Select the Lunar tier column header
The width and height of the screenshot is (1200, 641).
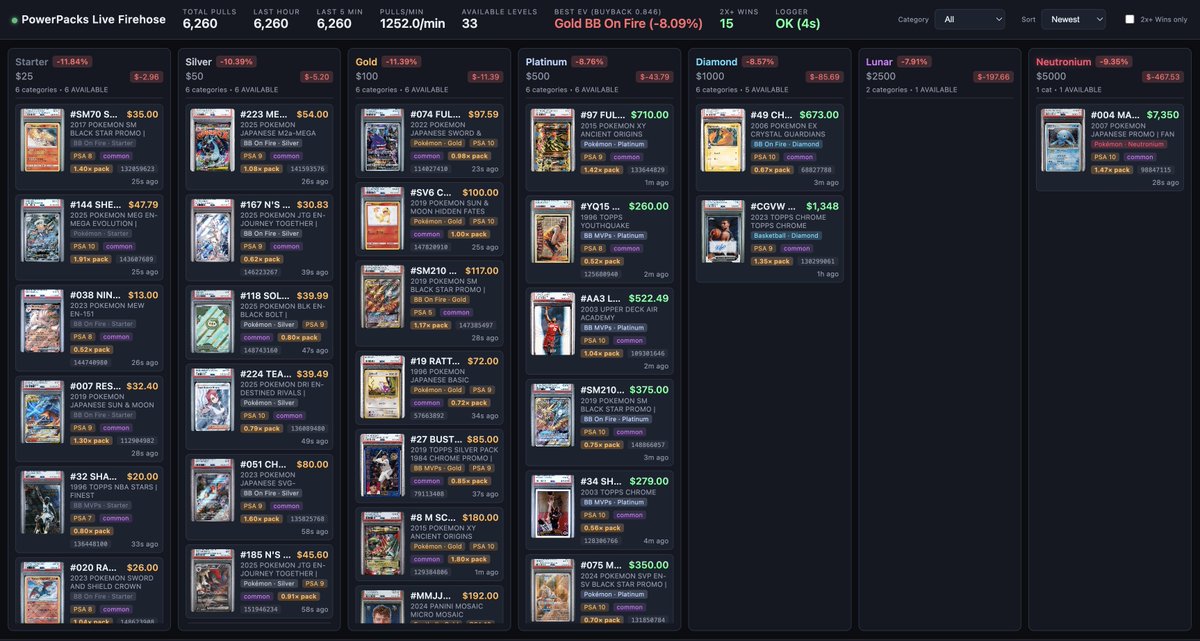[x=880, y=62]
